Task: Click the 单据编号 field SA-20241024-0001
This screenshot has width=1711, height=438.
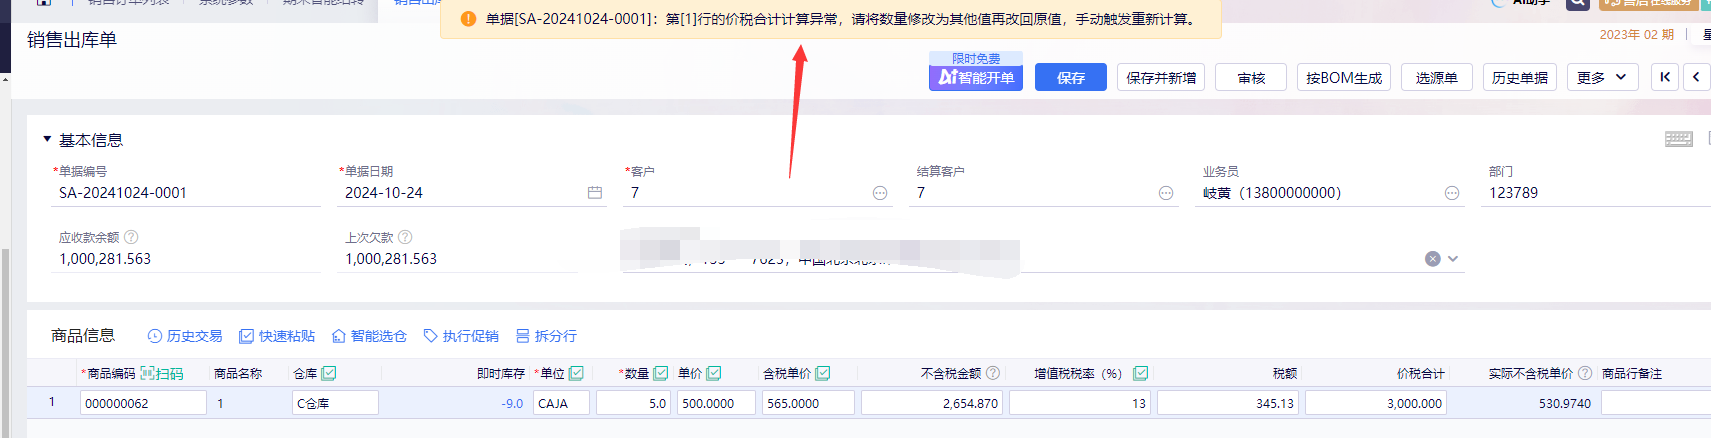Action: (186, 193)
